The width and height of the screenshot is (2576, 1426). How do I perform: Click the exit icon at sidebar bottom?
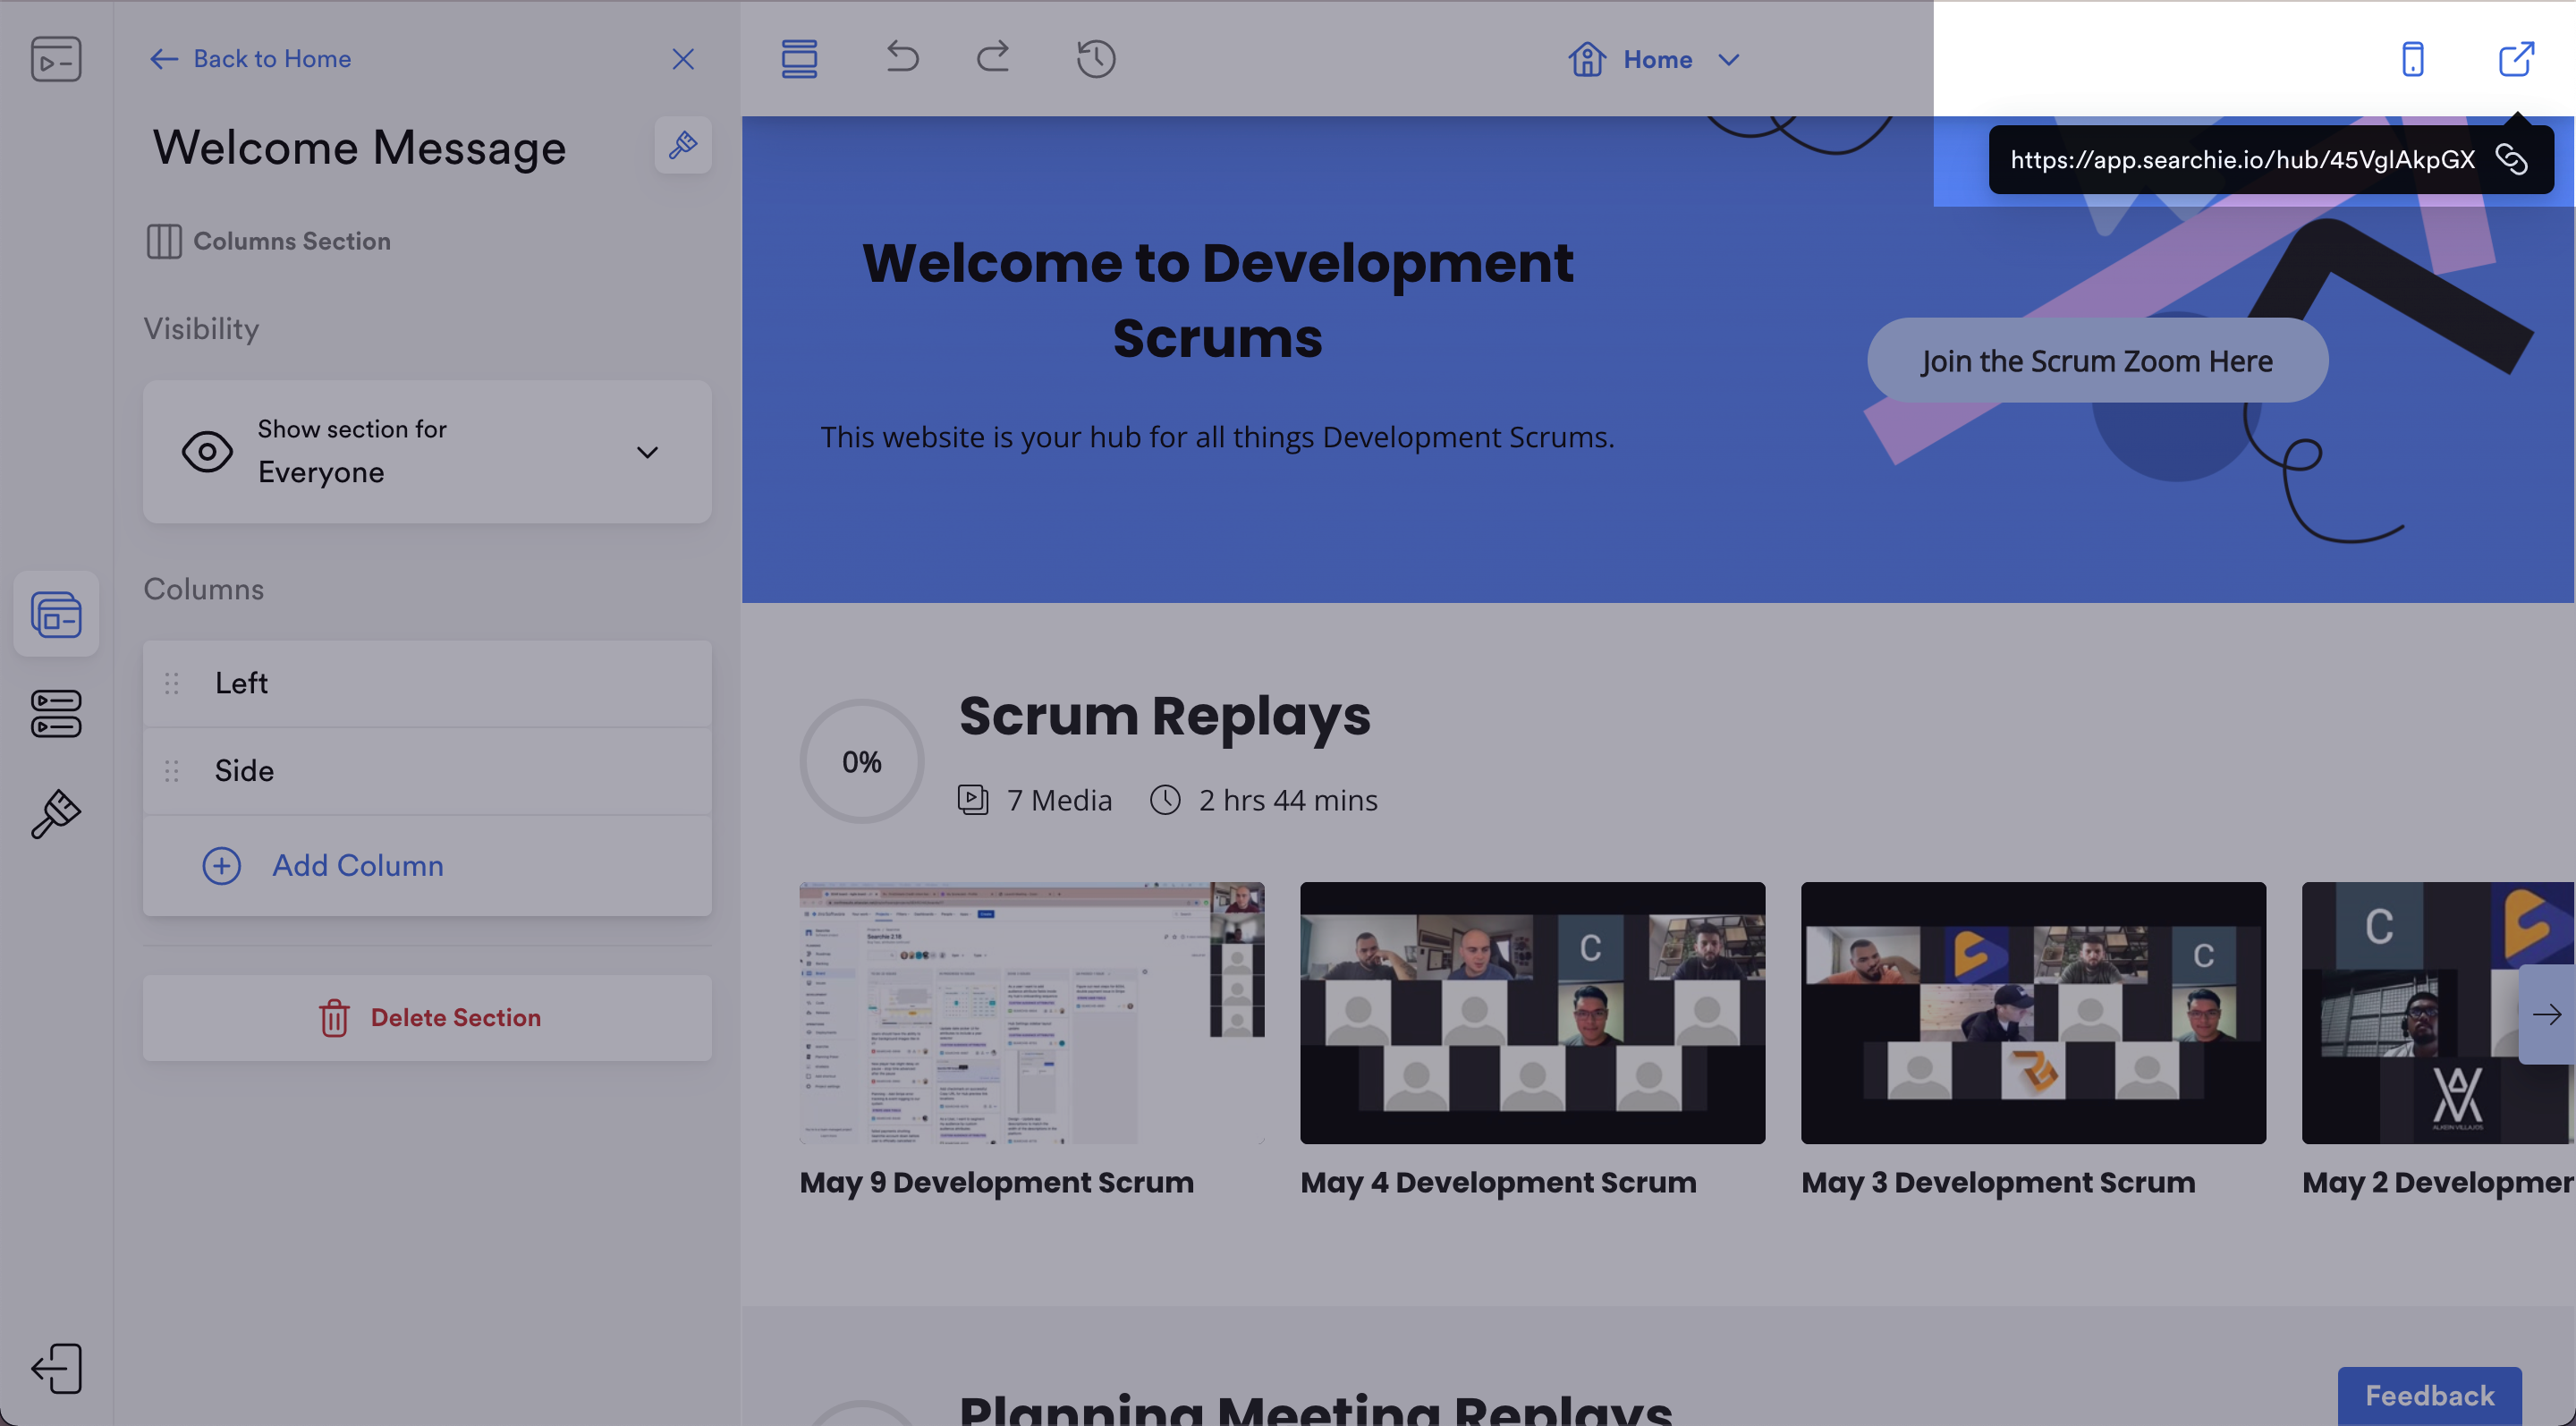[56, 1367]
